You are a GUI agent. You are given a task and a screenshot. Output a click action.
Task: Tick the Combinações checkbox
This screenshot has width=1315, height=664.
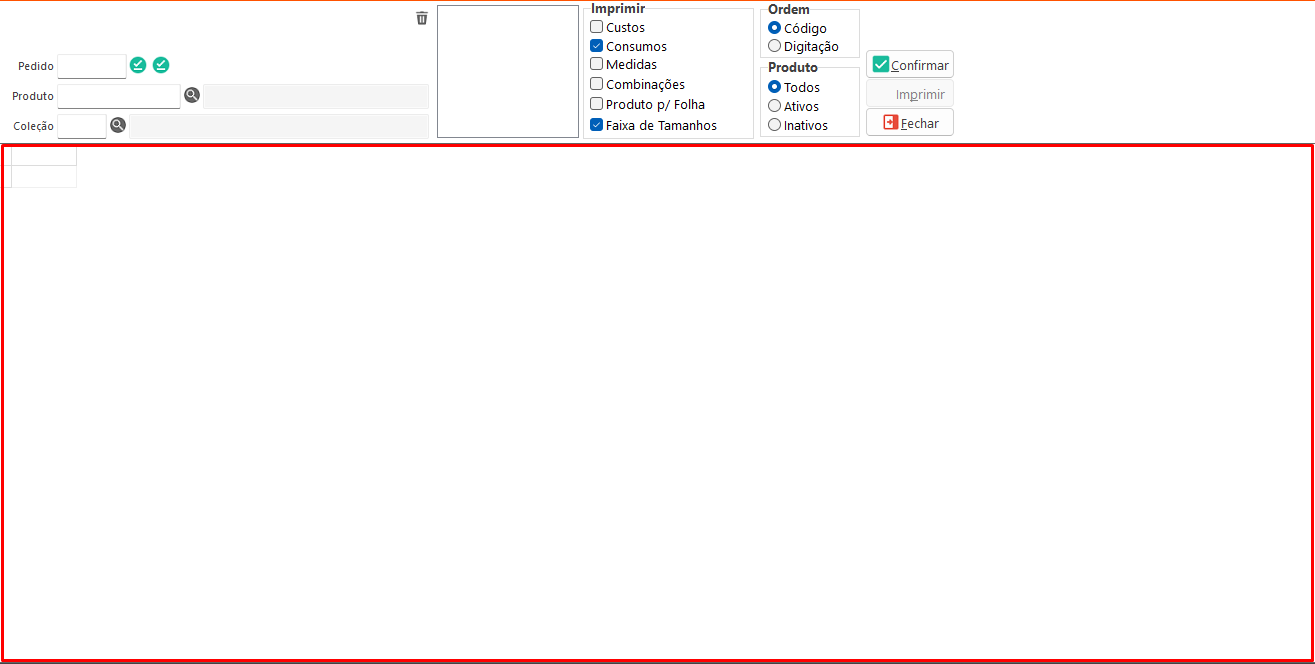(597, 84)
